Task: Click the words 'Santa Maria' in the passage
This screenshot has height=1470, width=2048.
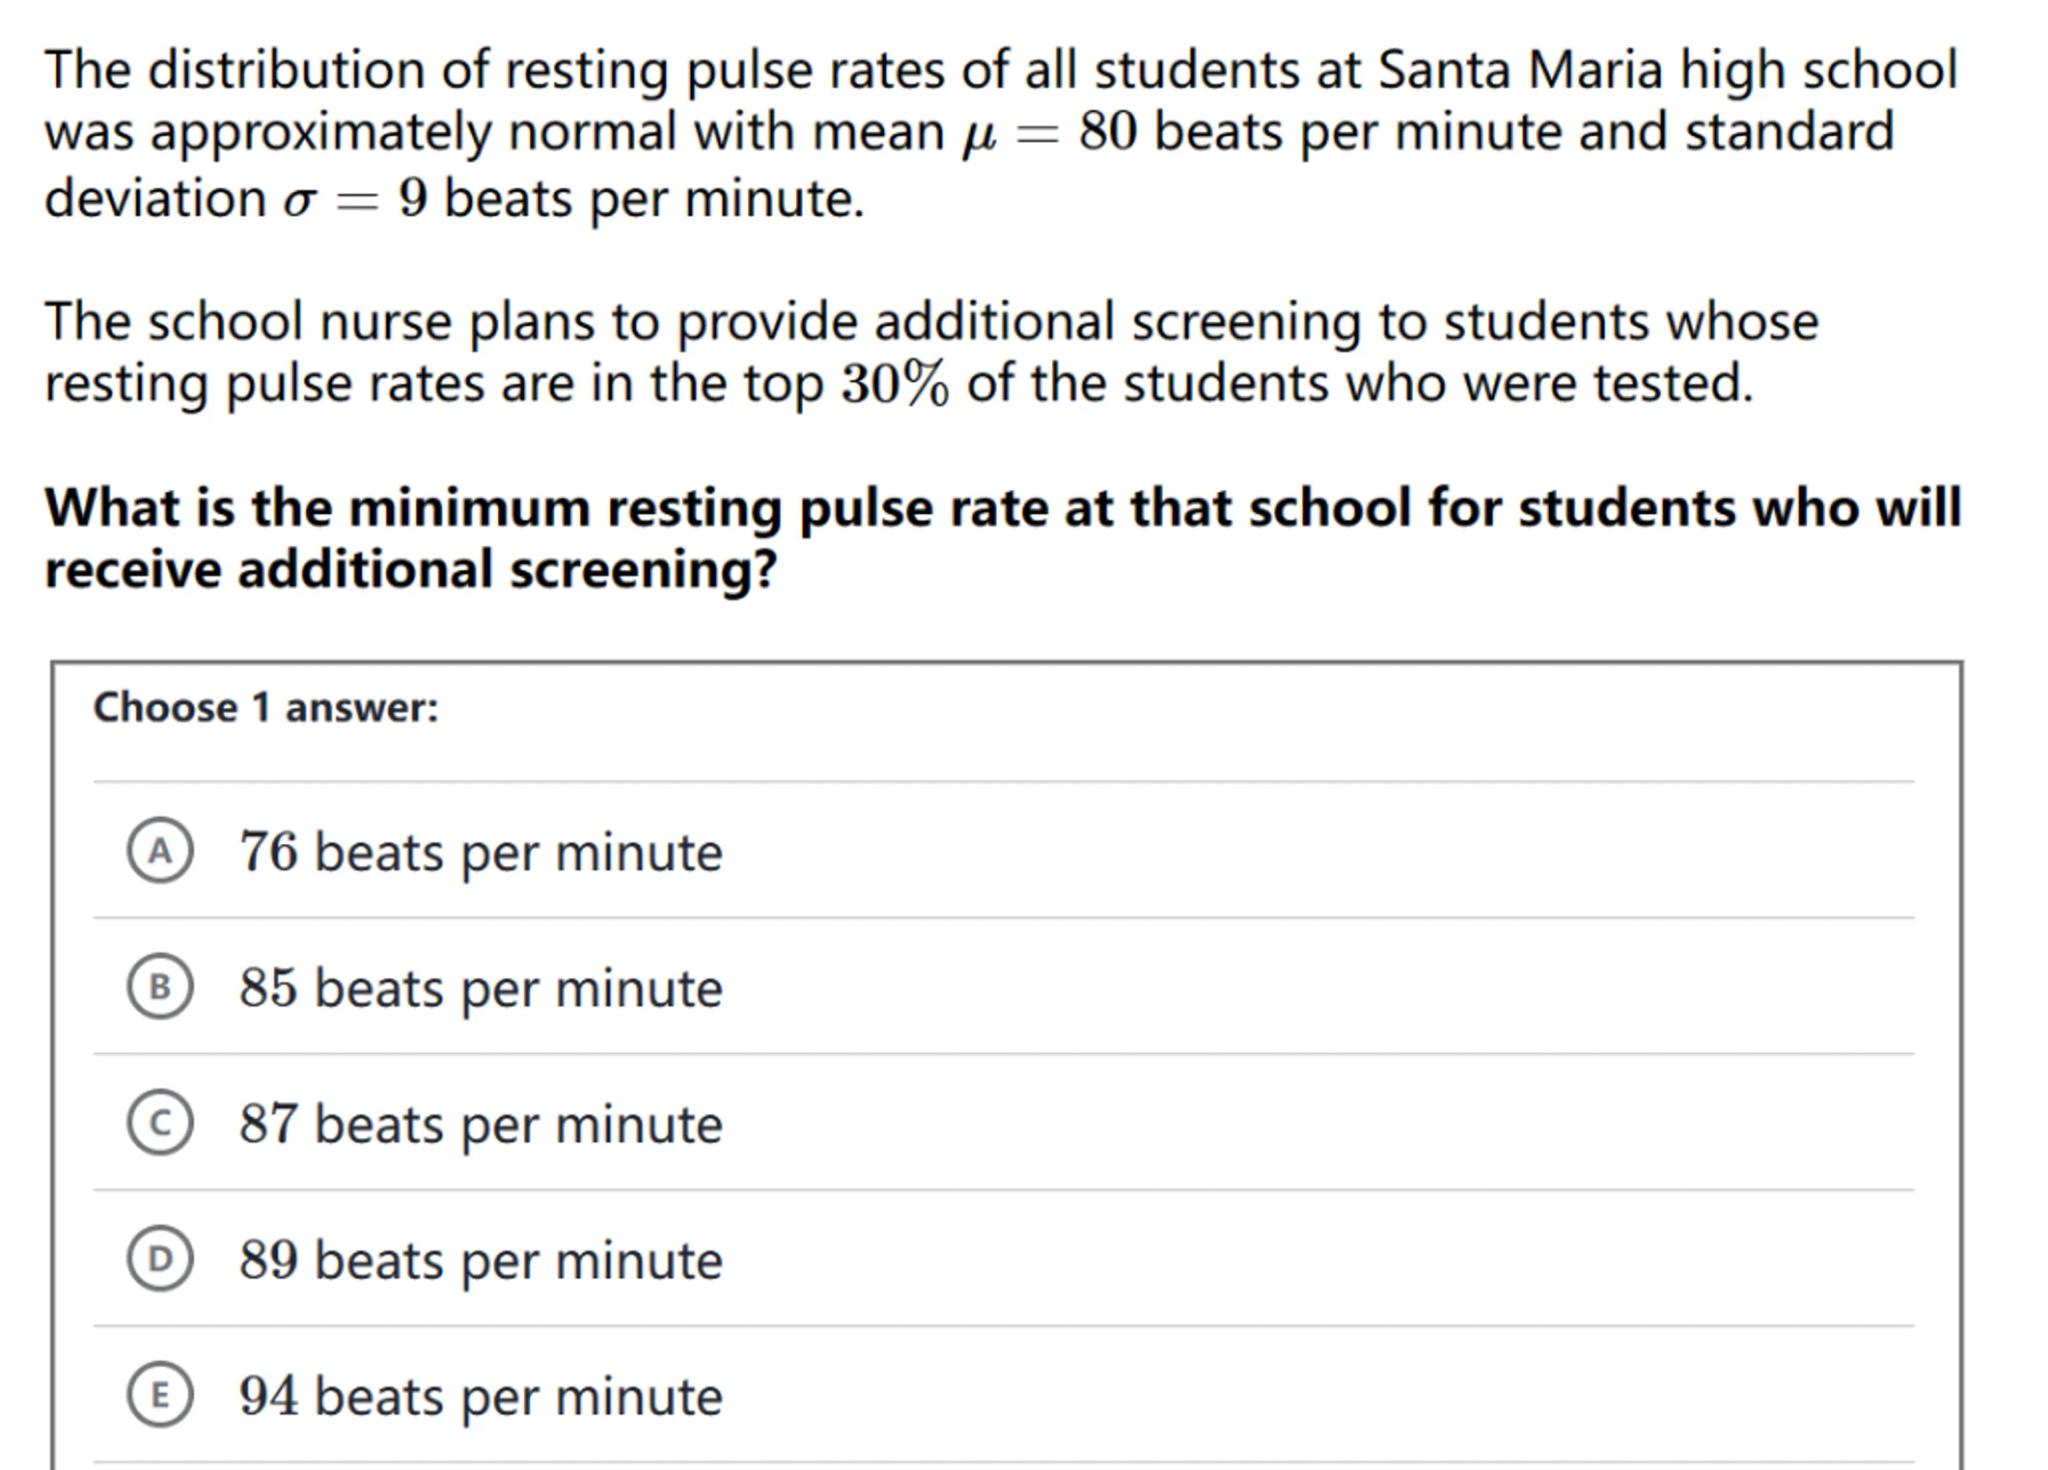Action: [x=1520, y=71]
